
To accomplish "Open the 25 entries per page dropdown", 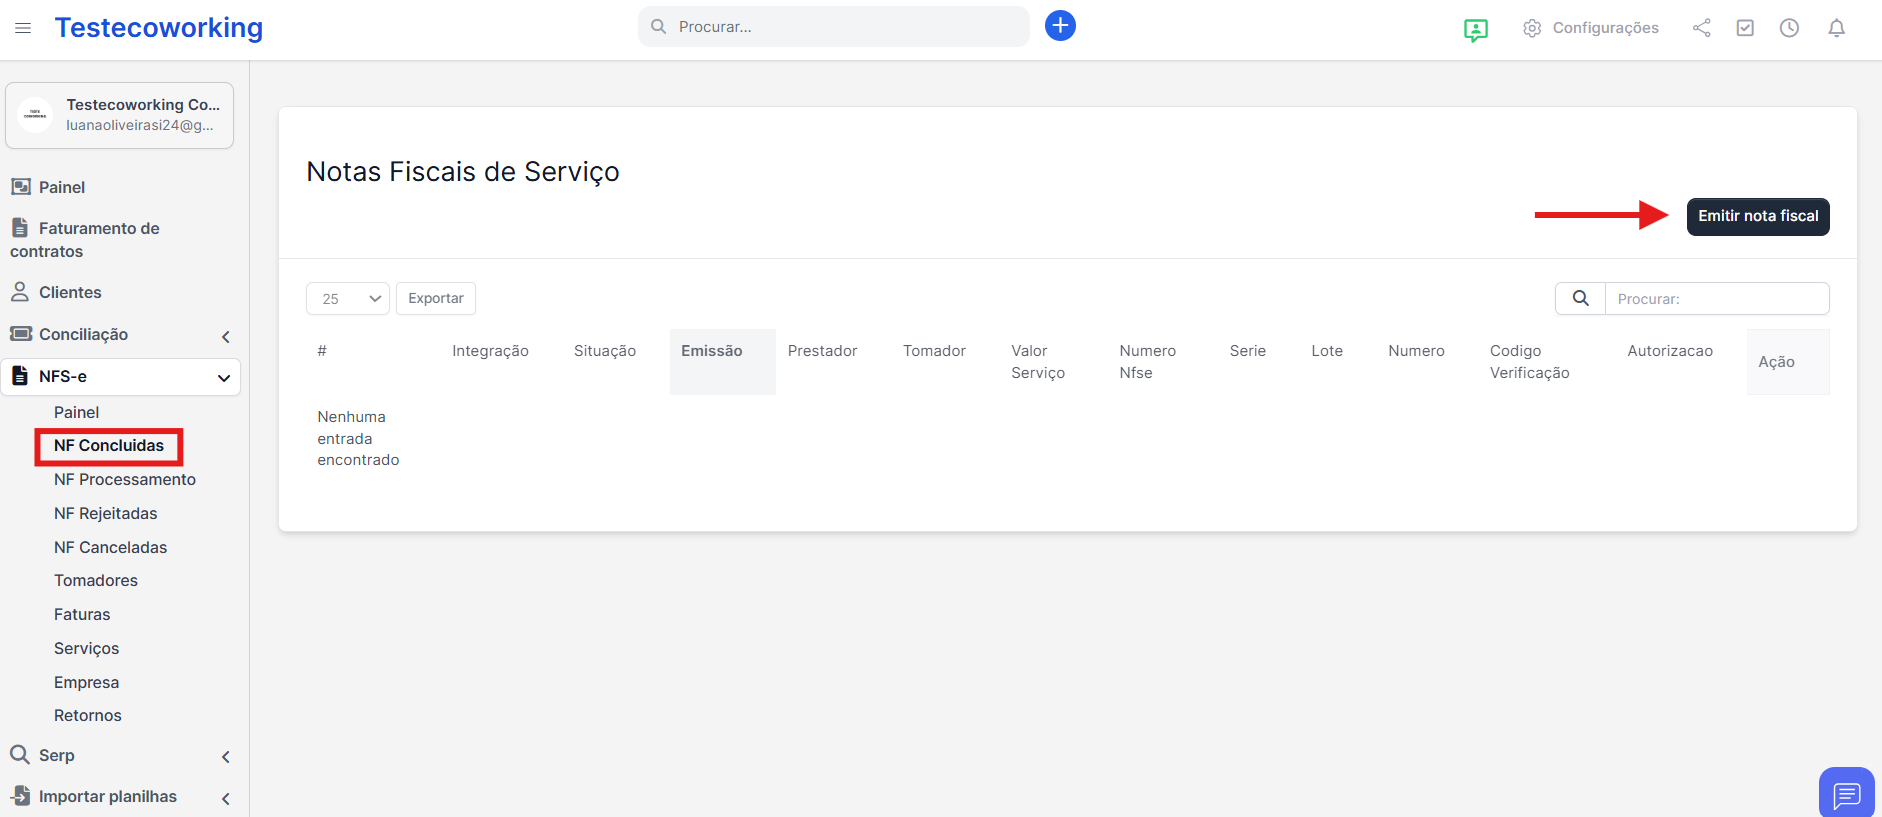I will [x=347, y=298].
